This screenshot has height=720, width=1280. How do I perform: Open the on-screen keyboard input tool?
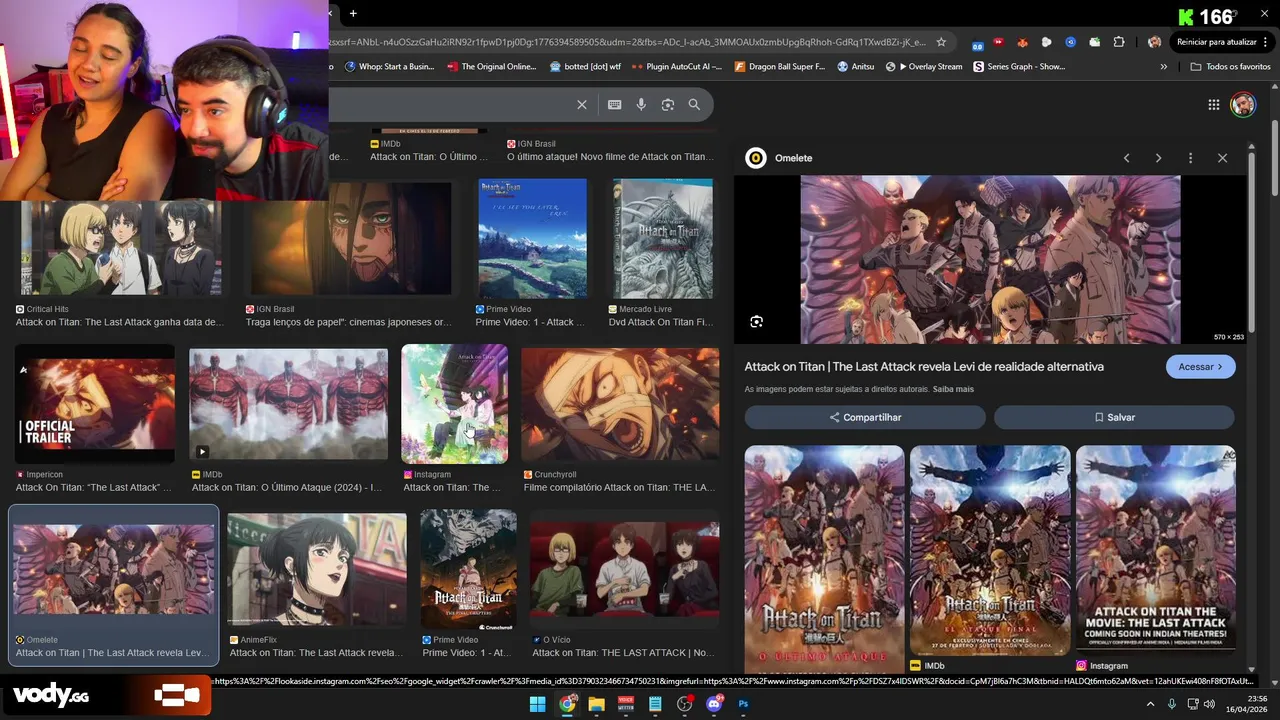pyautogui.click(x=614, y=104)
